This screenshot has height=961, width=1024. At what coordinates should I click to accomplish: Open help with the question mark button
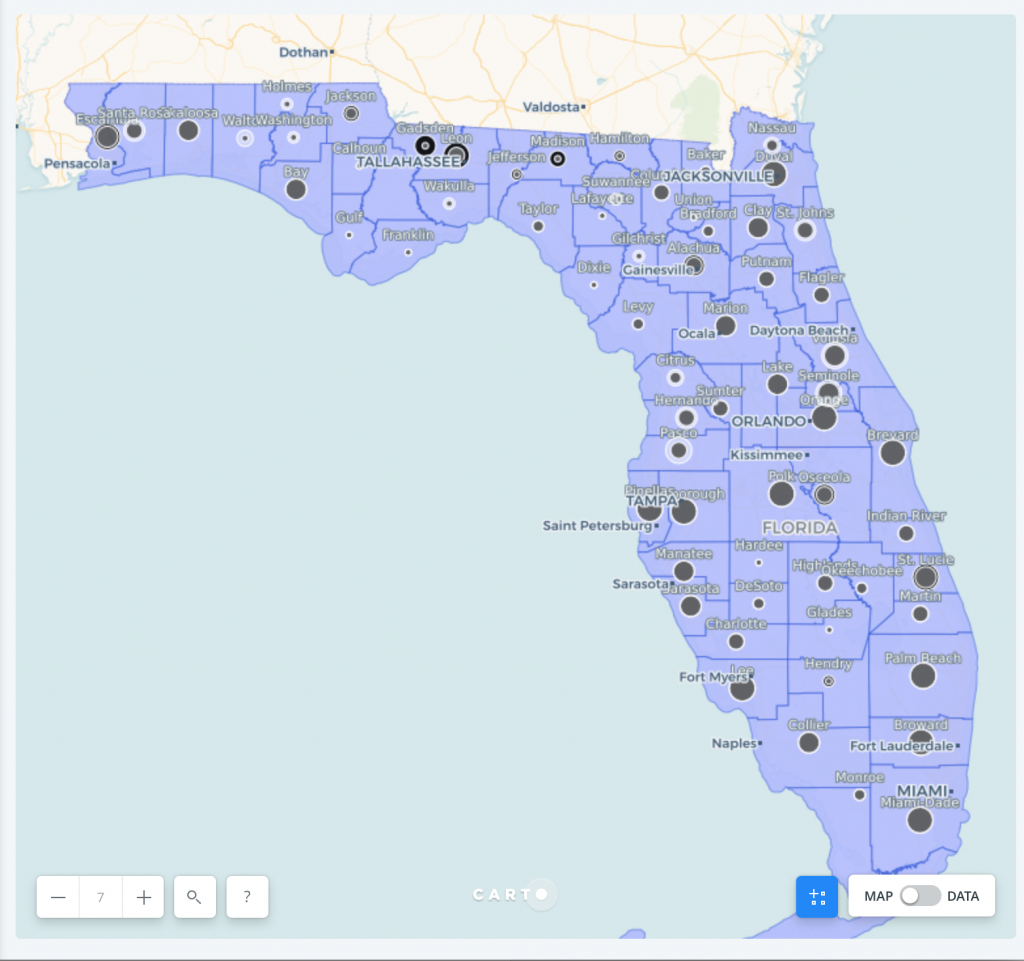pyautogui.click(x=247, y=897)
